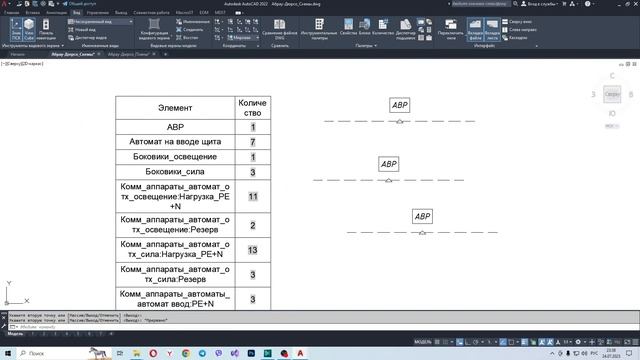Open the Photoshop icon on taskbar
Viewport: 640px width, 360px height.
[x=251, y=353]
